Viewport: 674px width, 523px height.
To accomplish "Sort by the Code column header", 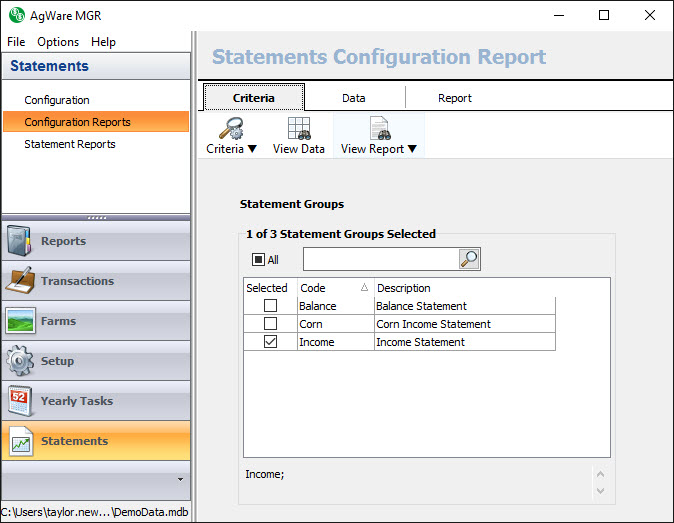I will (x=334, y=288).
